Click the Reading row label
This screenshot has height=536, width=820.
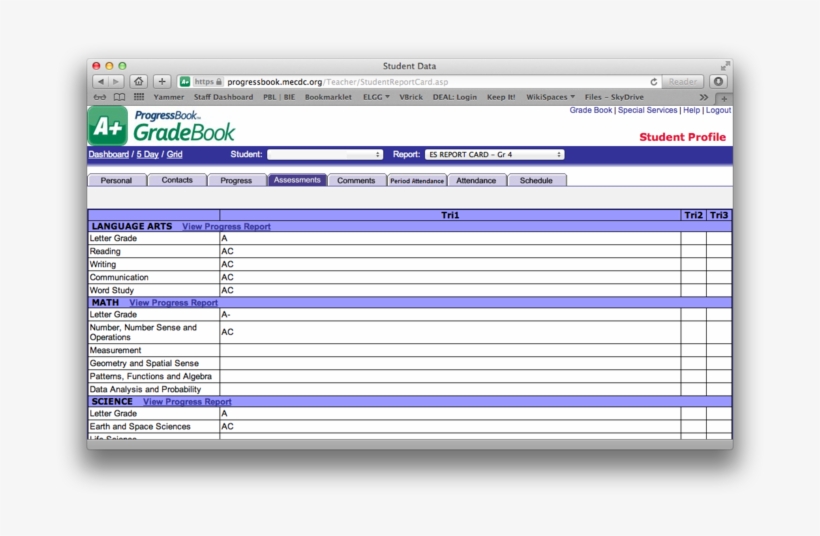click(105, 251)
